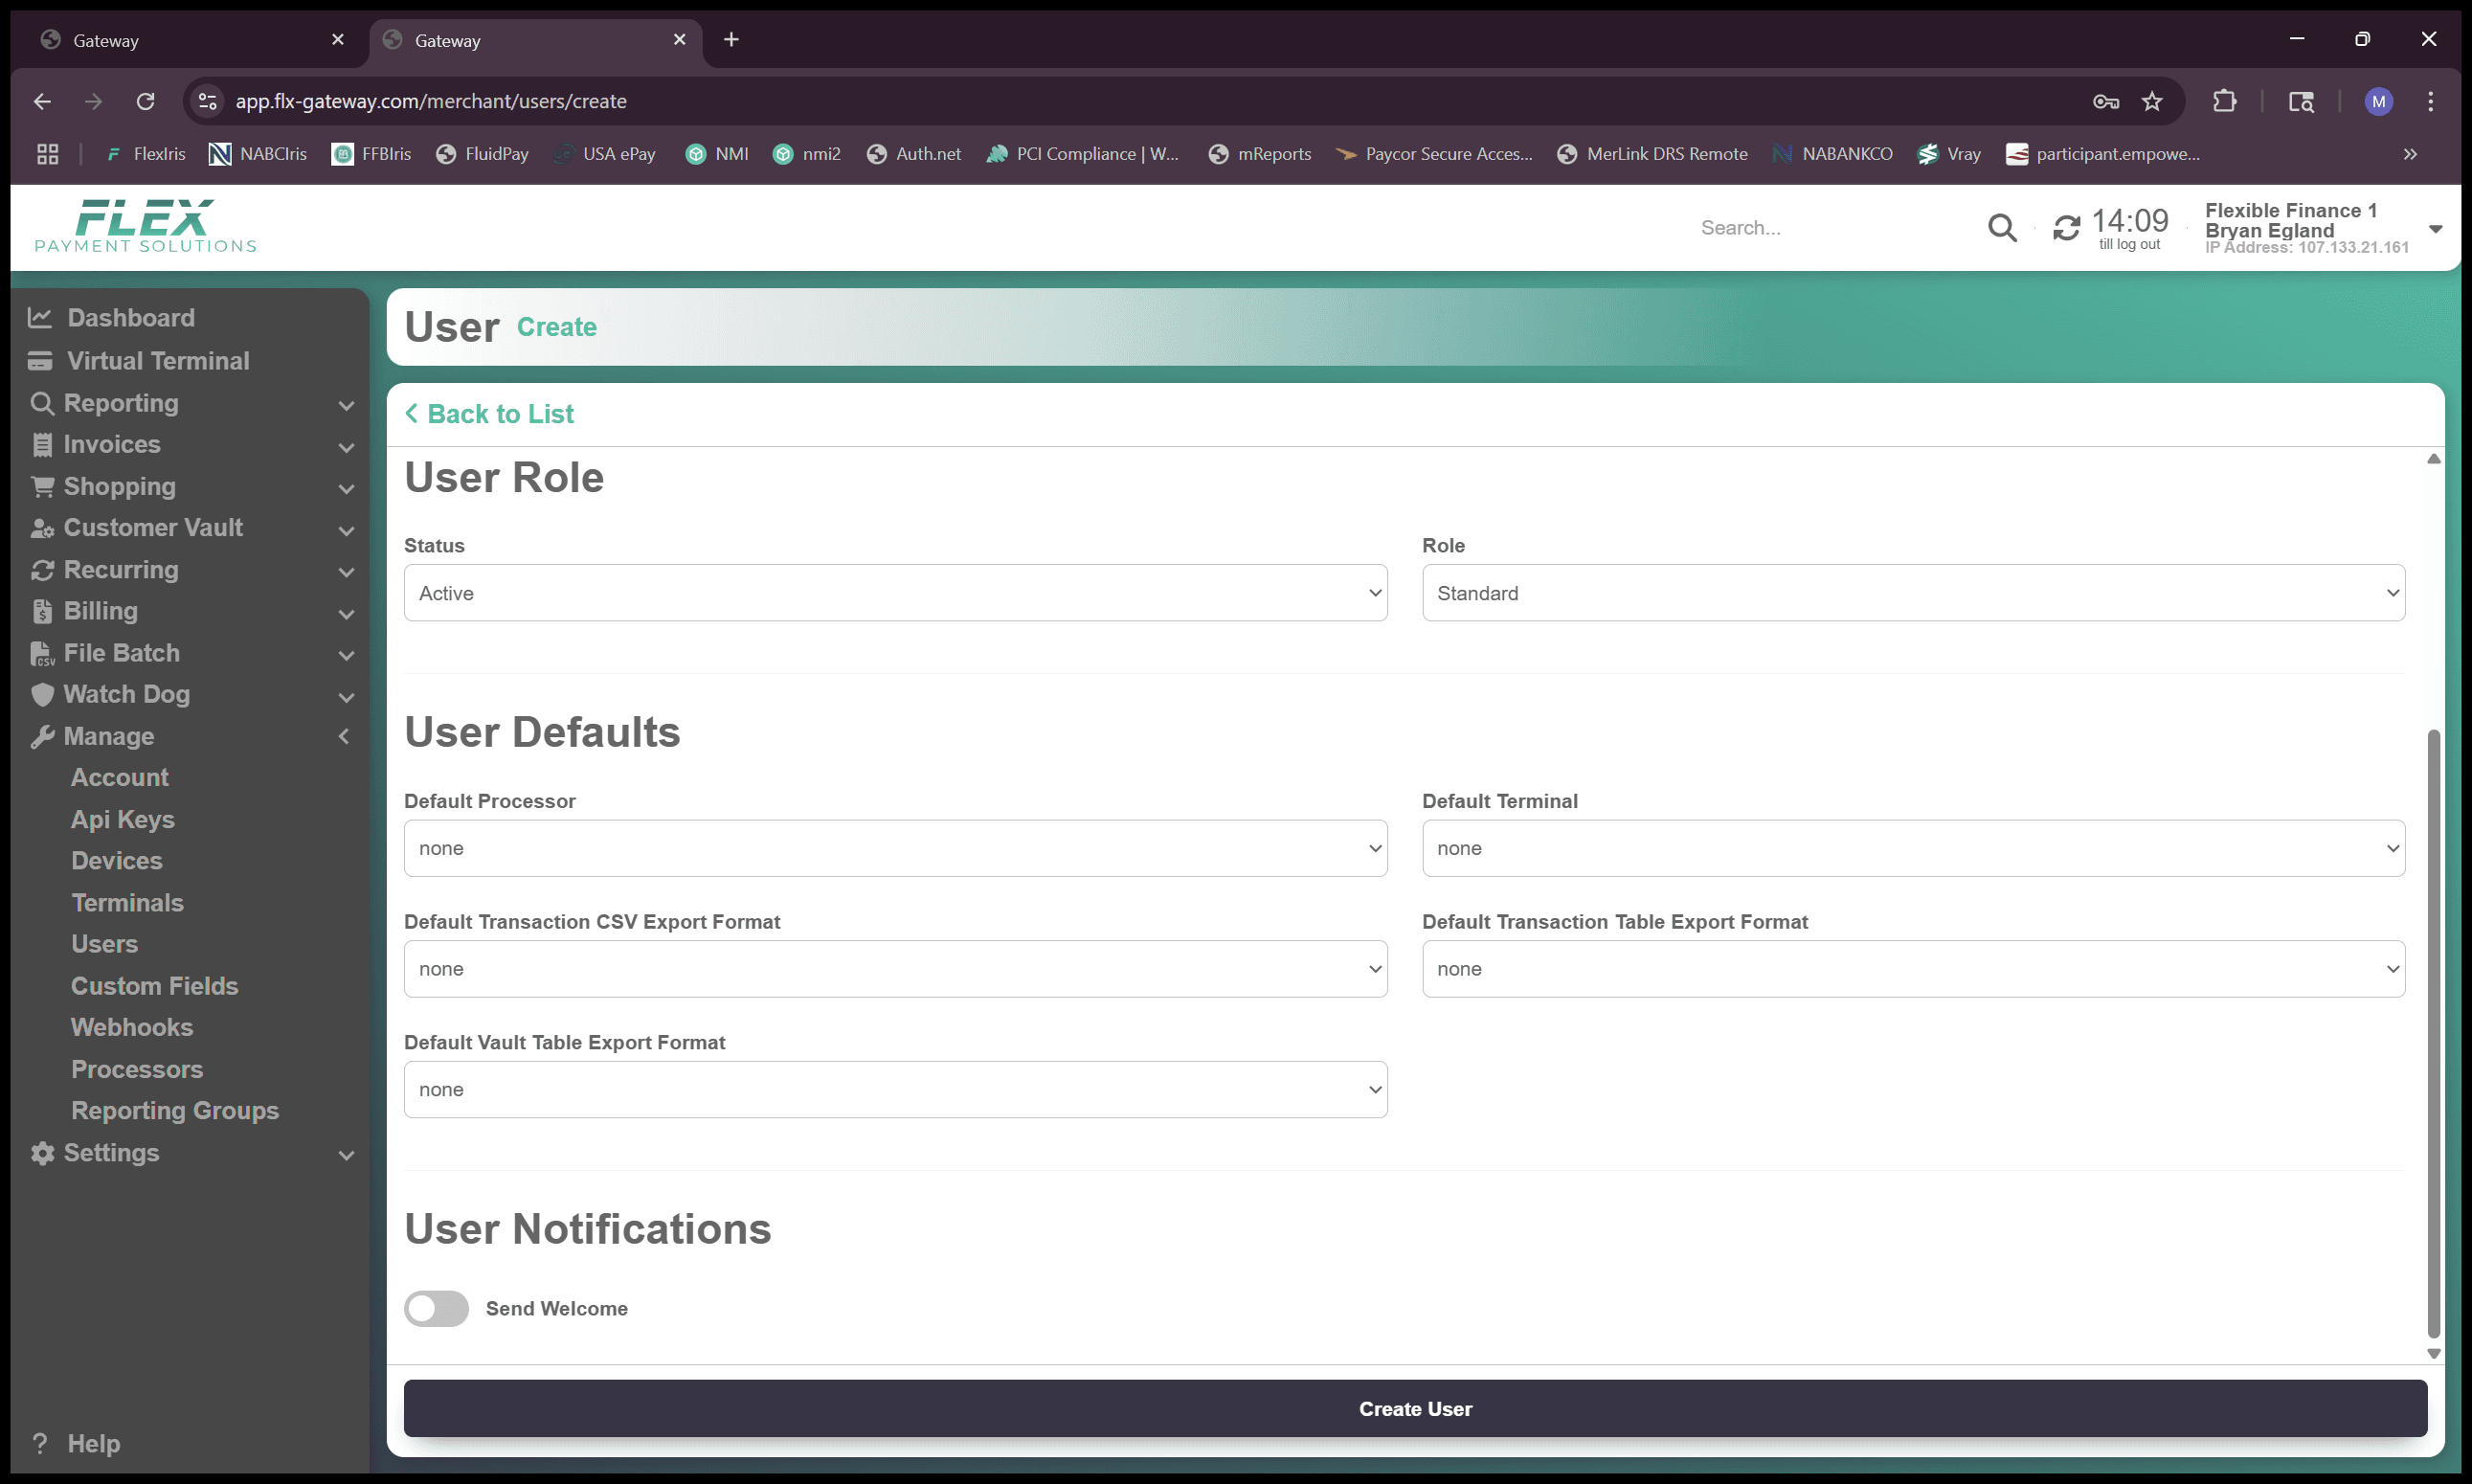
Task: Open Terminals under Manage
Action: [128, 903]
